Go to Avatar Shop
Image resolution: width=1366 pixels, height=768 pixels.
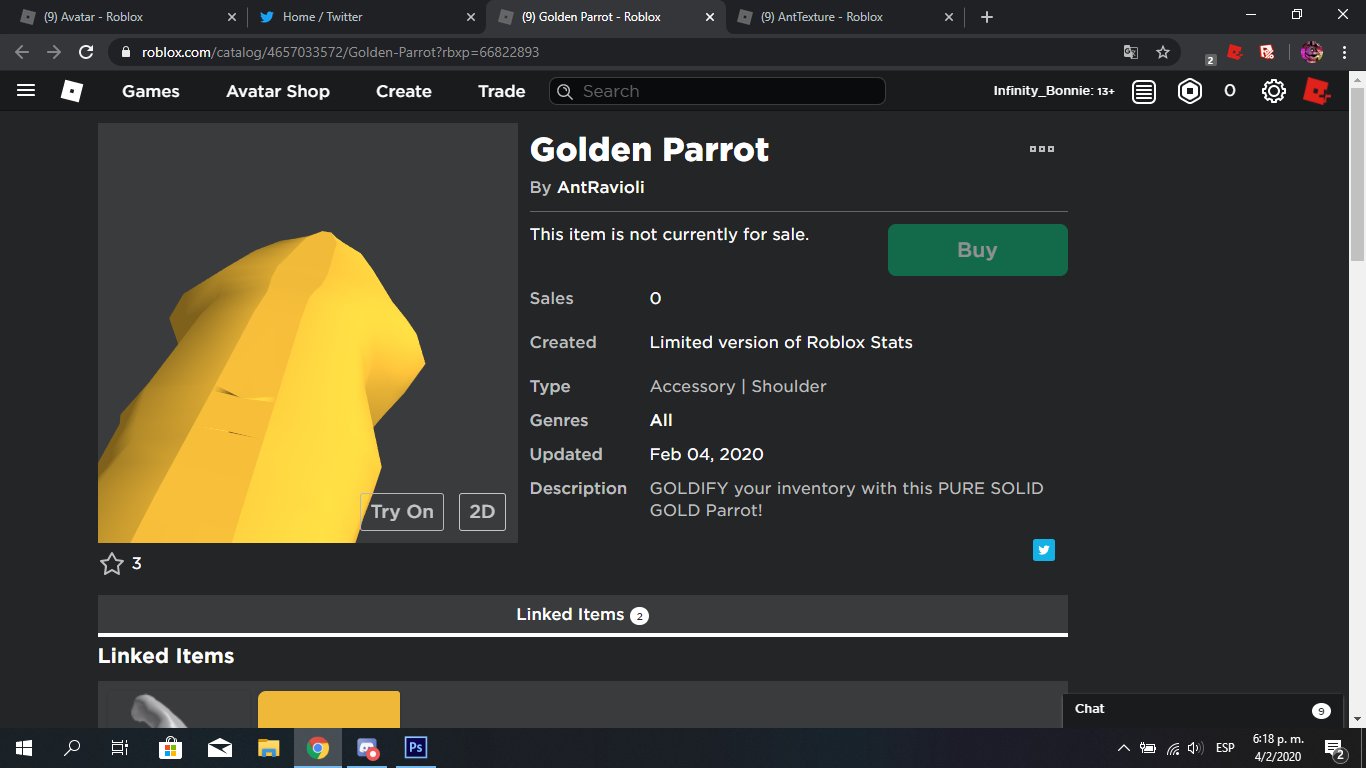click(x=278, y=91)
